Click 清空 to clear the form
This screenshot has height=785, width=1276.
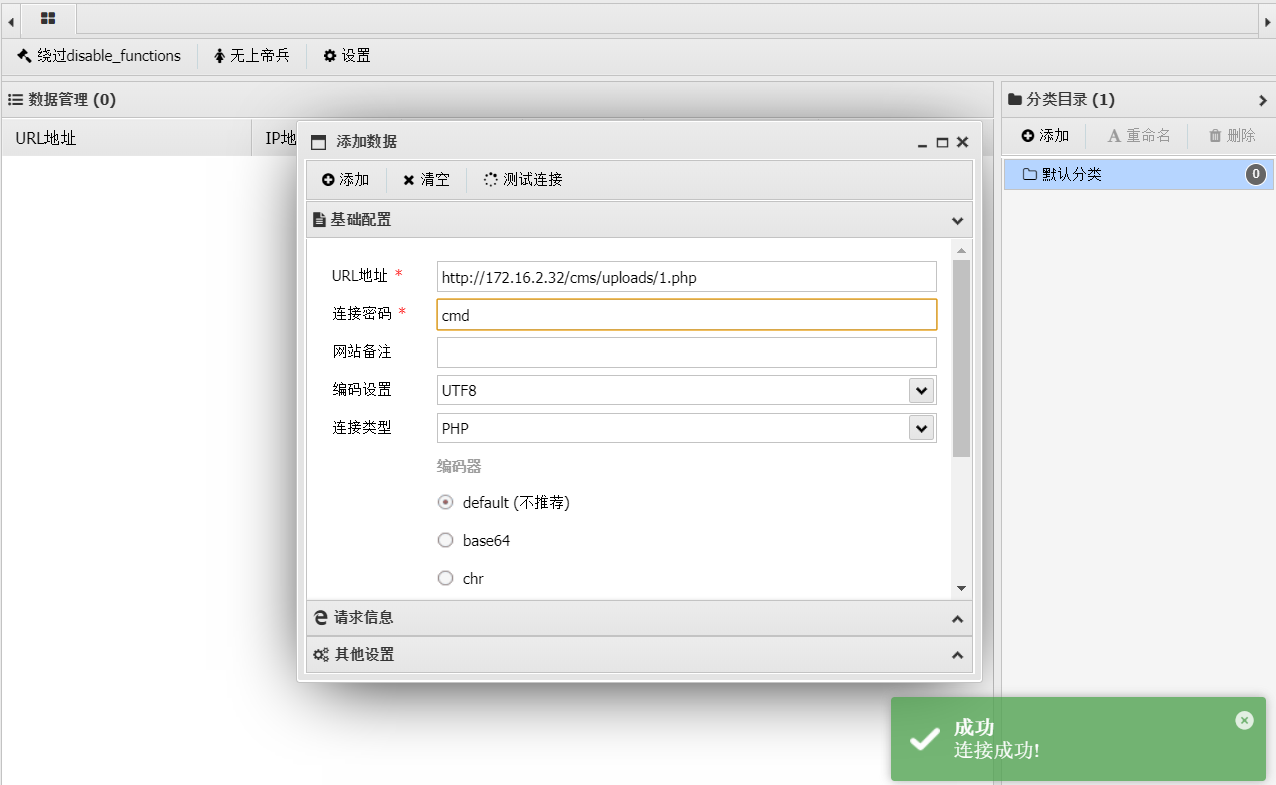pos(426,180)
